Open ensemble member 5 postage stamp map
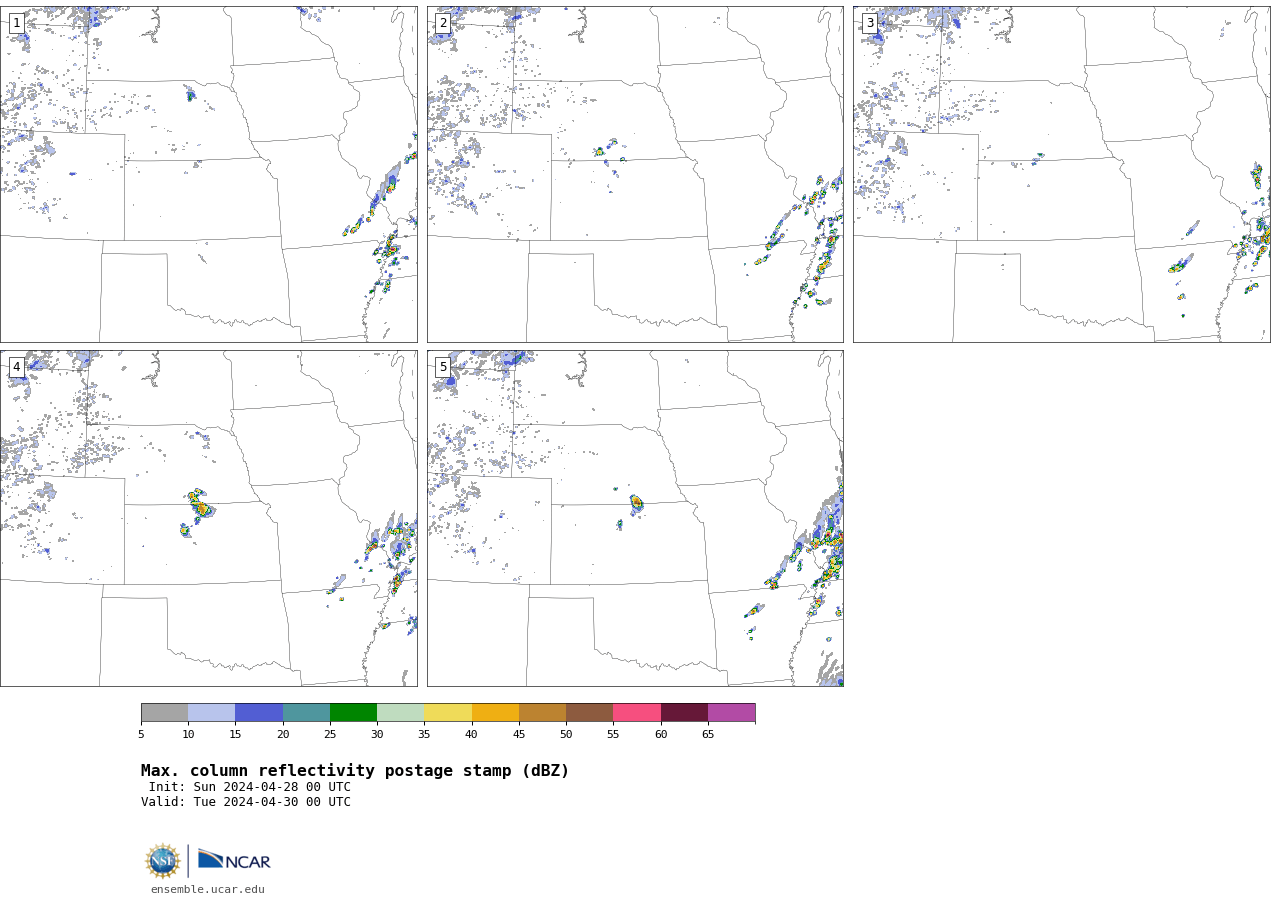This screenshot has height=901, width=1280. [x=635, y=518]
